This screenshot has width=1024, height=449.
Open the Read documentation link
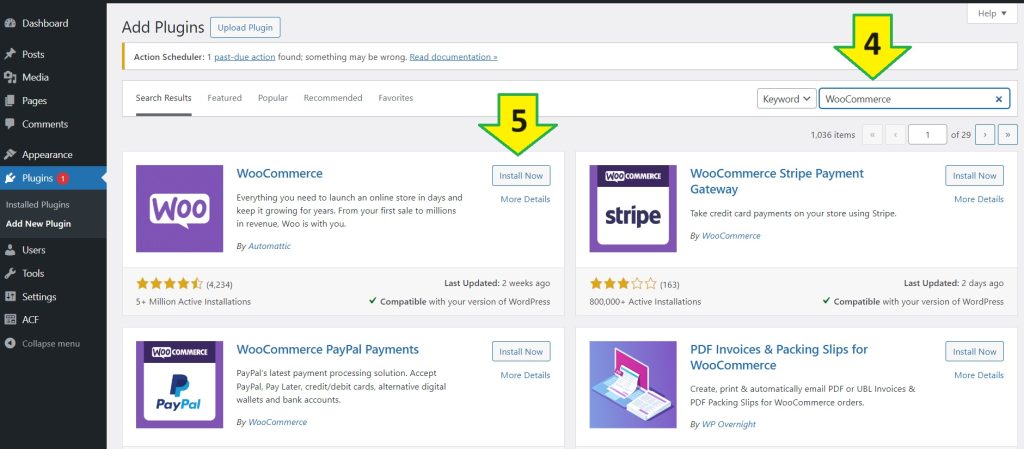pos(453,57)
